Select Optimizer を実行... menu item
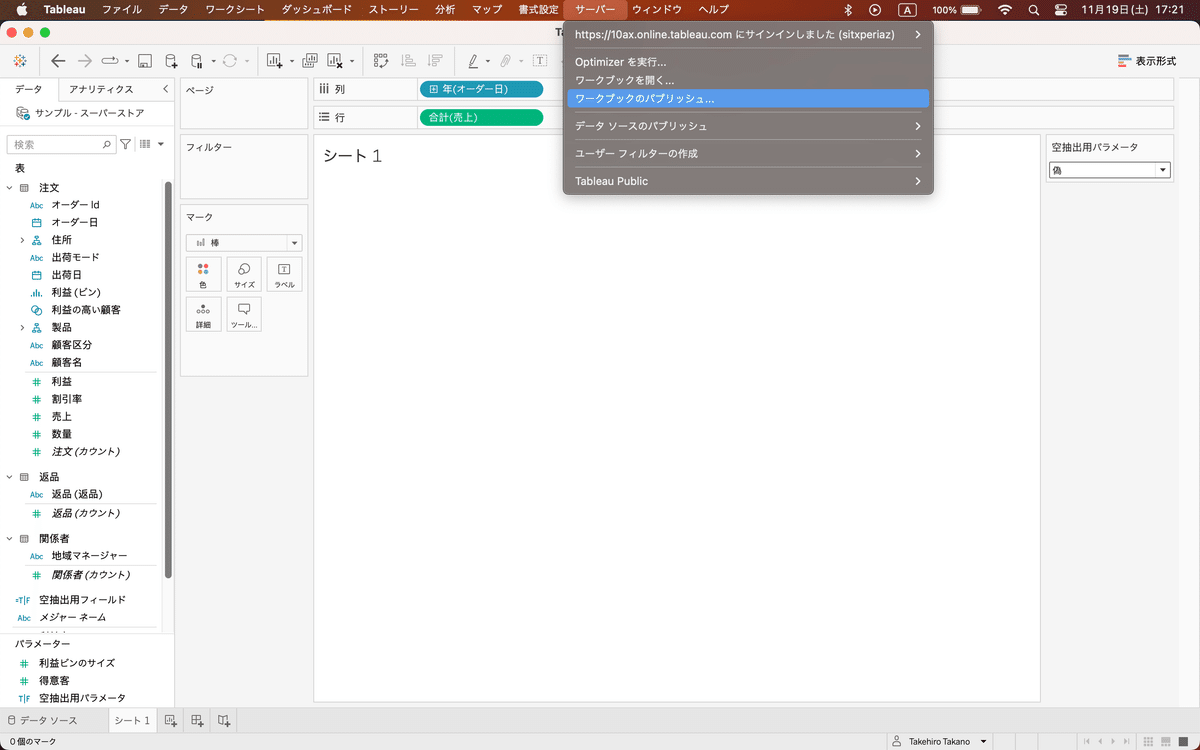 point(748,62)
